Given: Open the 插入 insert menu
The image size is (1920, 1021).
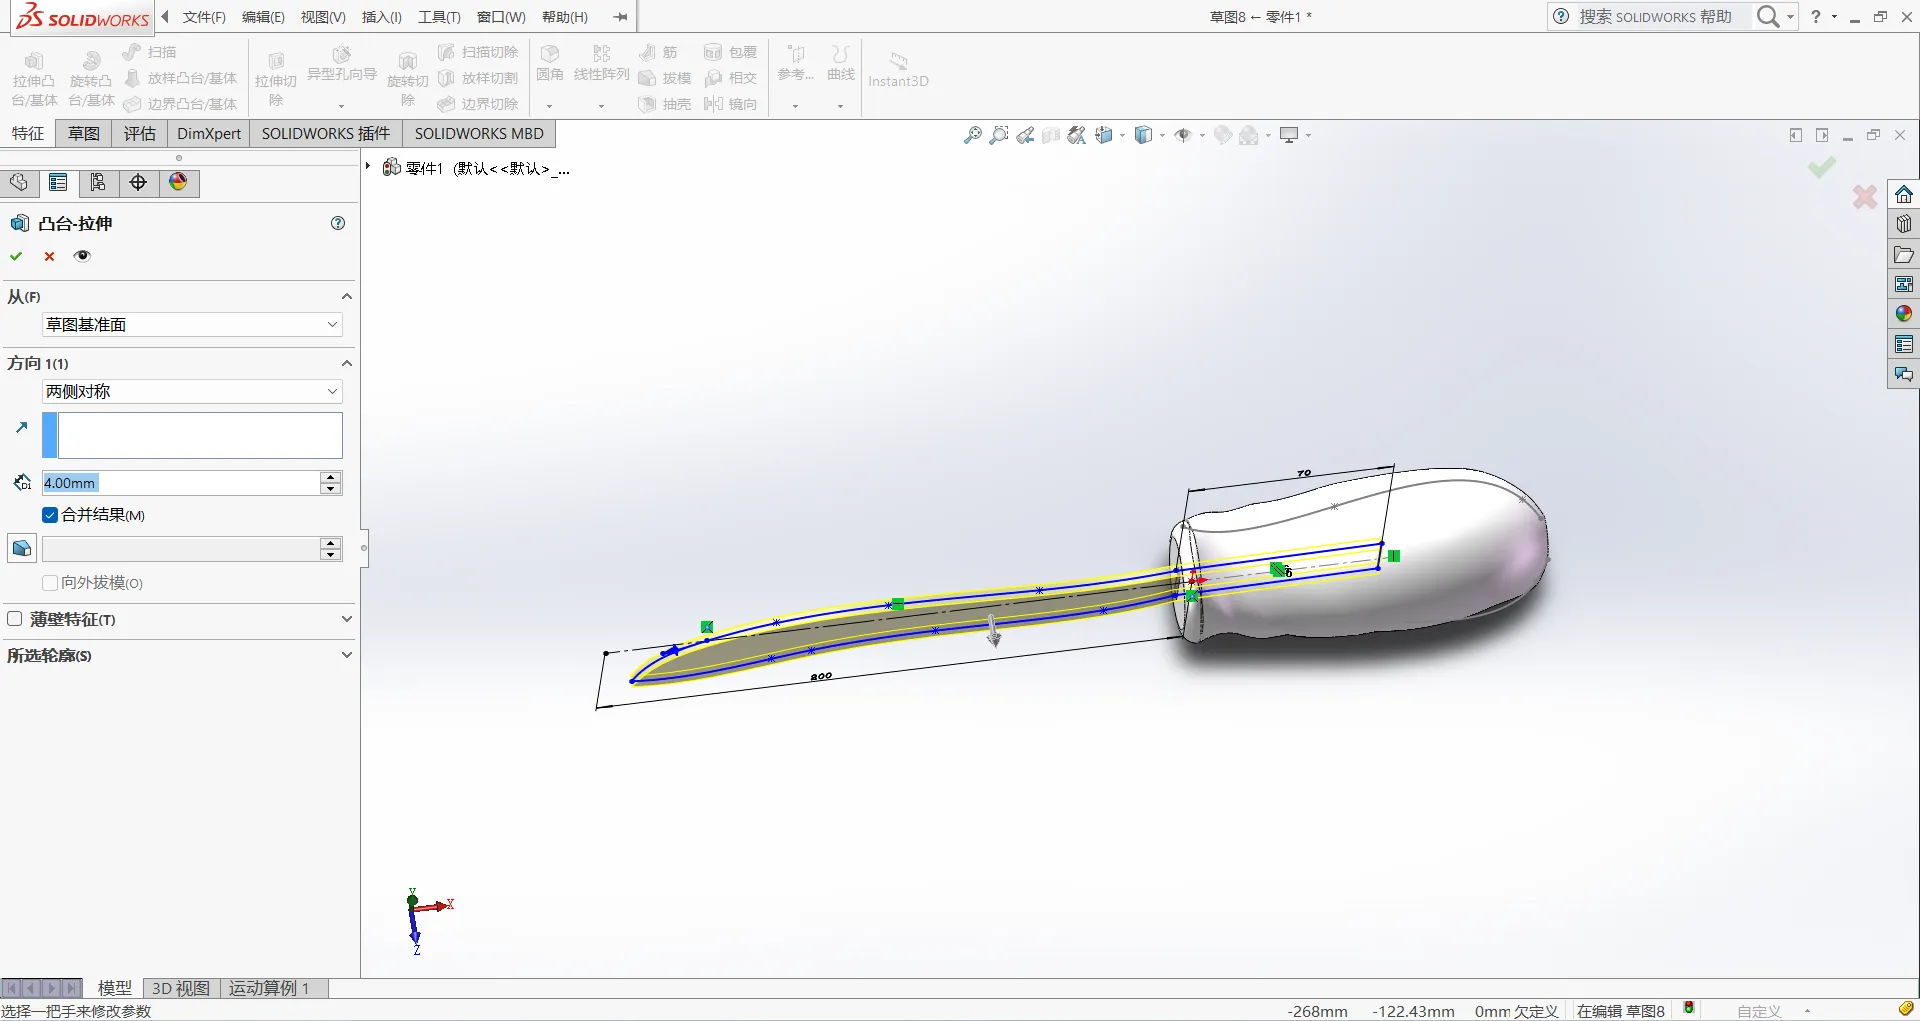Looking at the screenshot, I should coord(382,17).
